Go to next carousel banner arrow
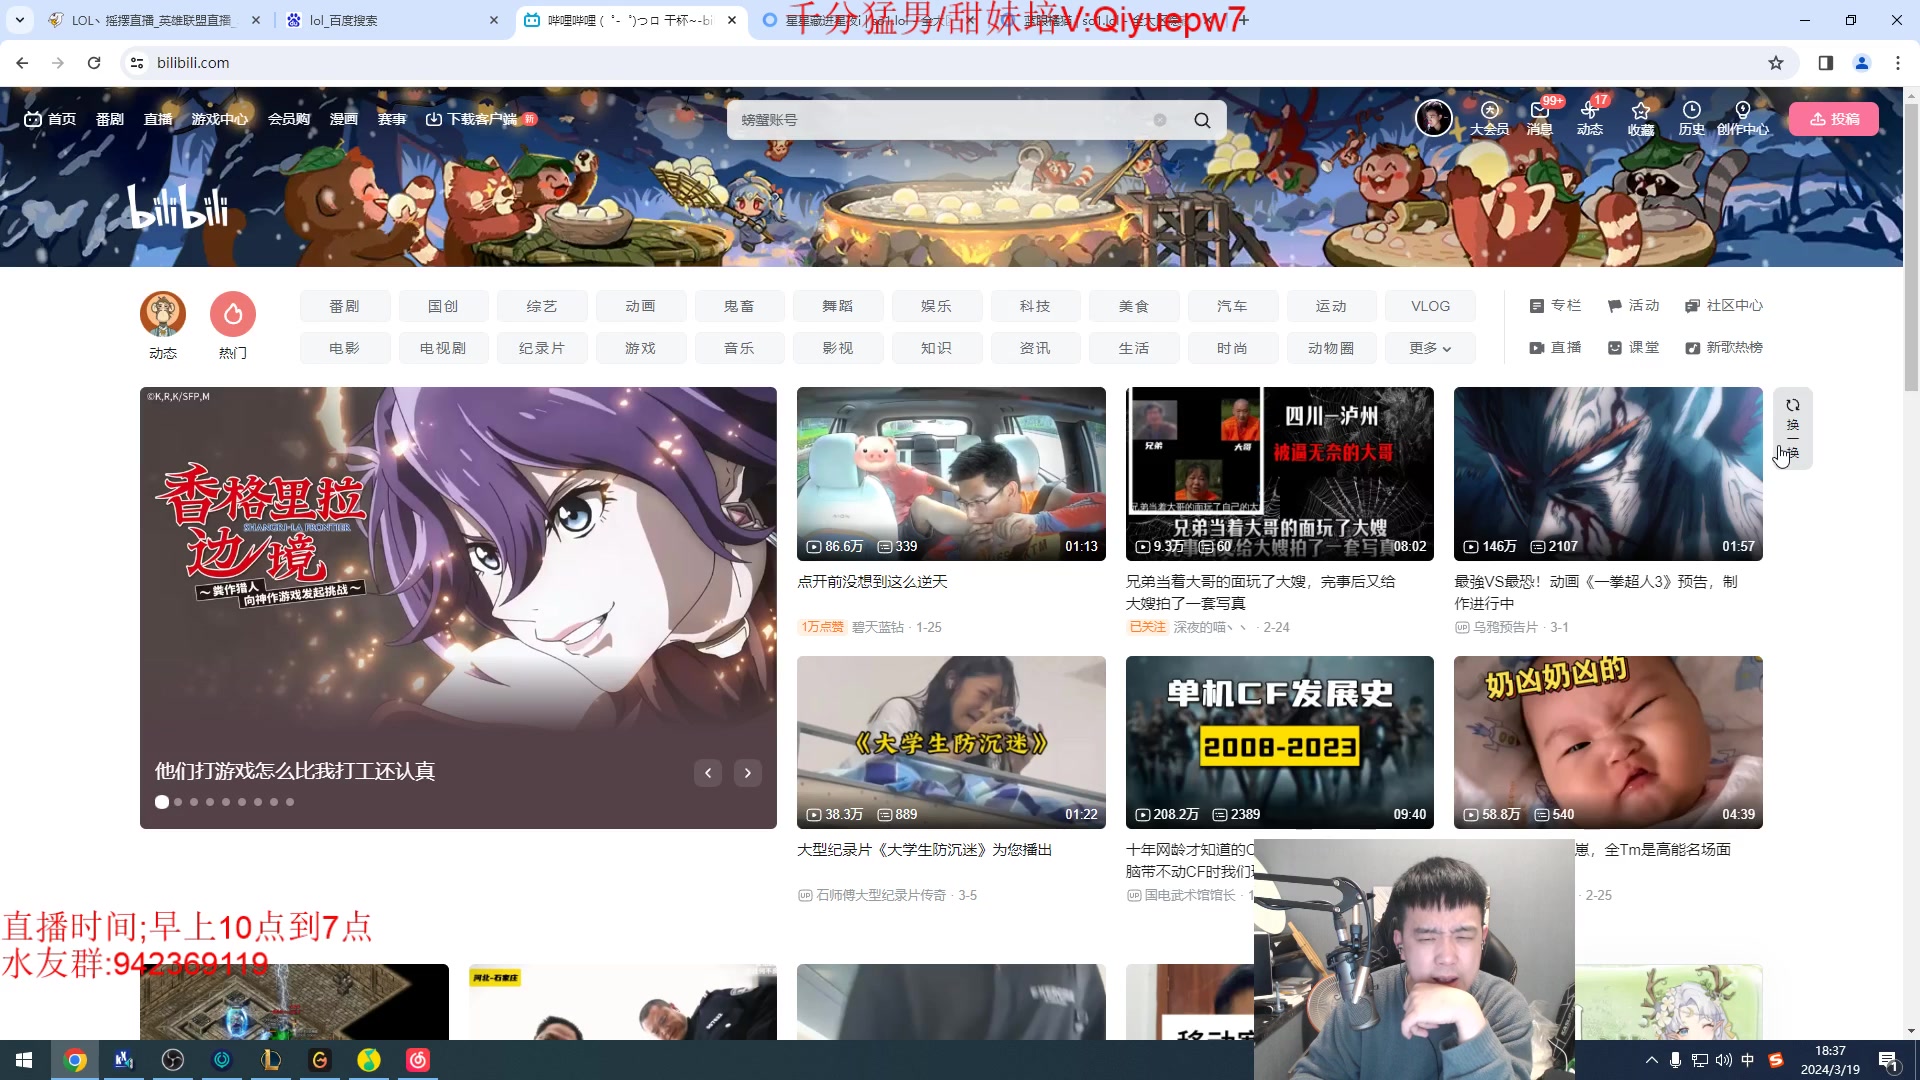Viewport: 1920px width, 1080px height. (747, 773)
